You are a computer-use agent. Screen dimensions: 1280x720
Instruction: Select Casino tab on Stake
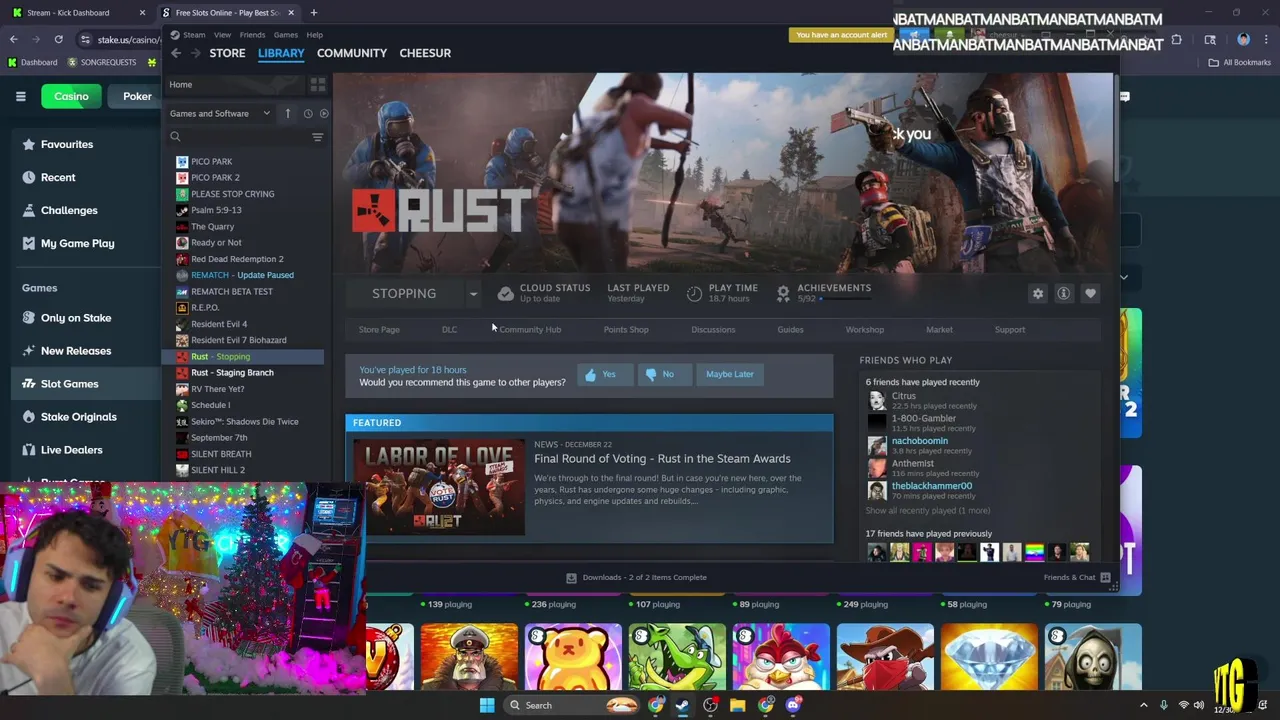(71, 96)
